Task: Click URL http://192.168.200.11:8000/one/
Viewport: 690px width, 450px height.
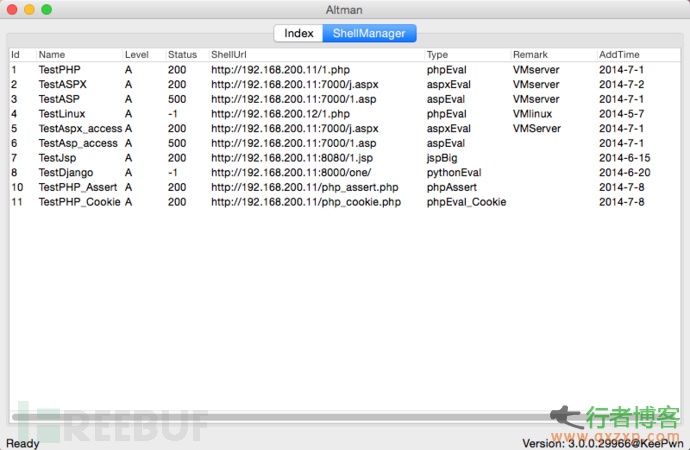Action: coord(291,172)
